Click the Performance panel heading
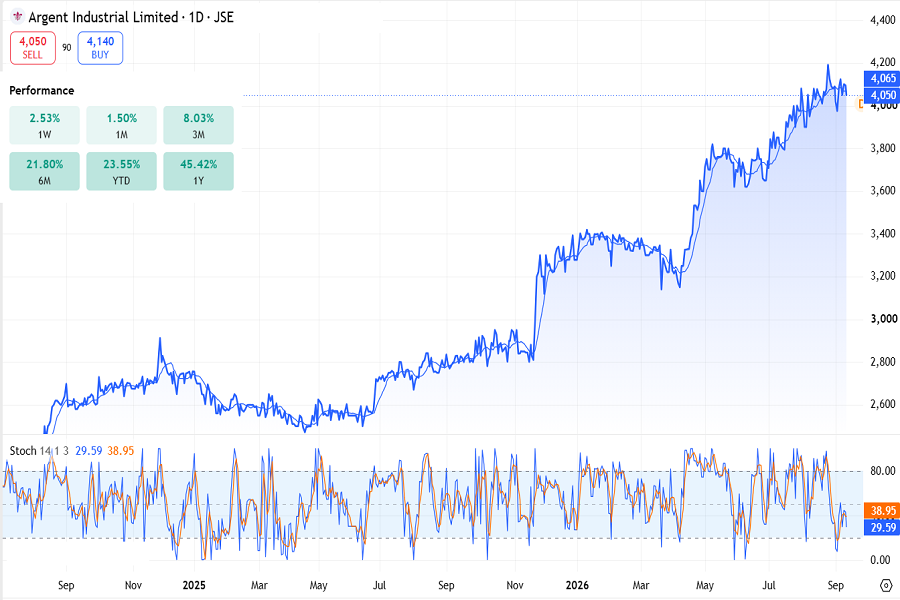The image size is (900, 600). click(41, 90)
